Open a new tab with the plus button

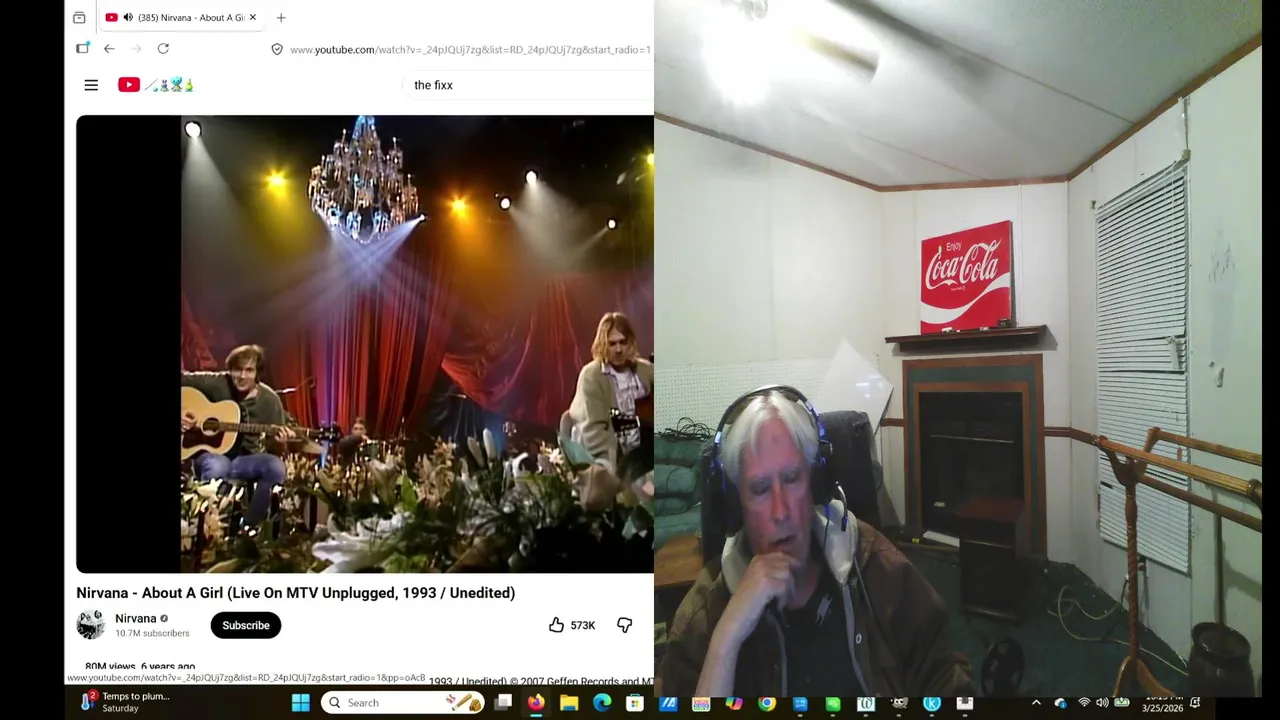click(x=281, y=17)
